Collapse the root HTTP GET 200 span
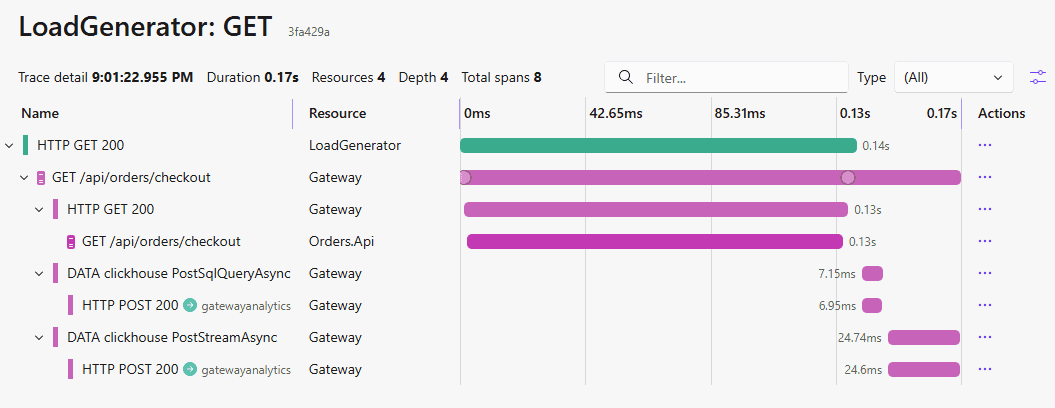The width and height of the screenshot is (1055, 408). [x=9, y=145]
